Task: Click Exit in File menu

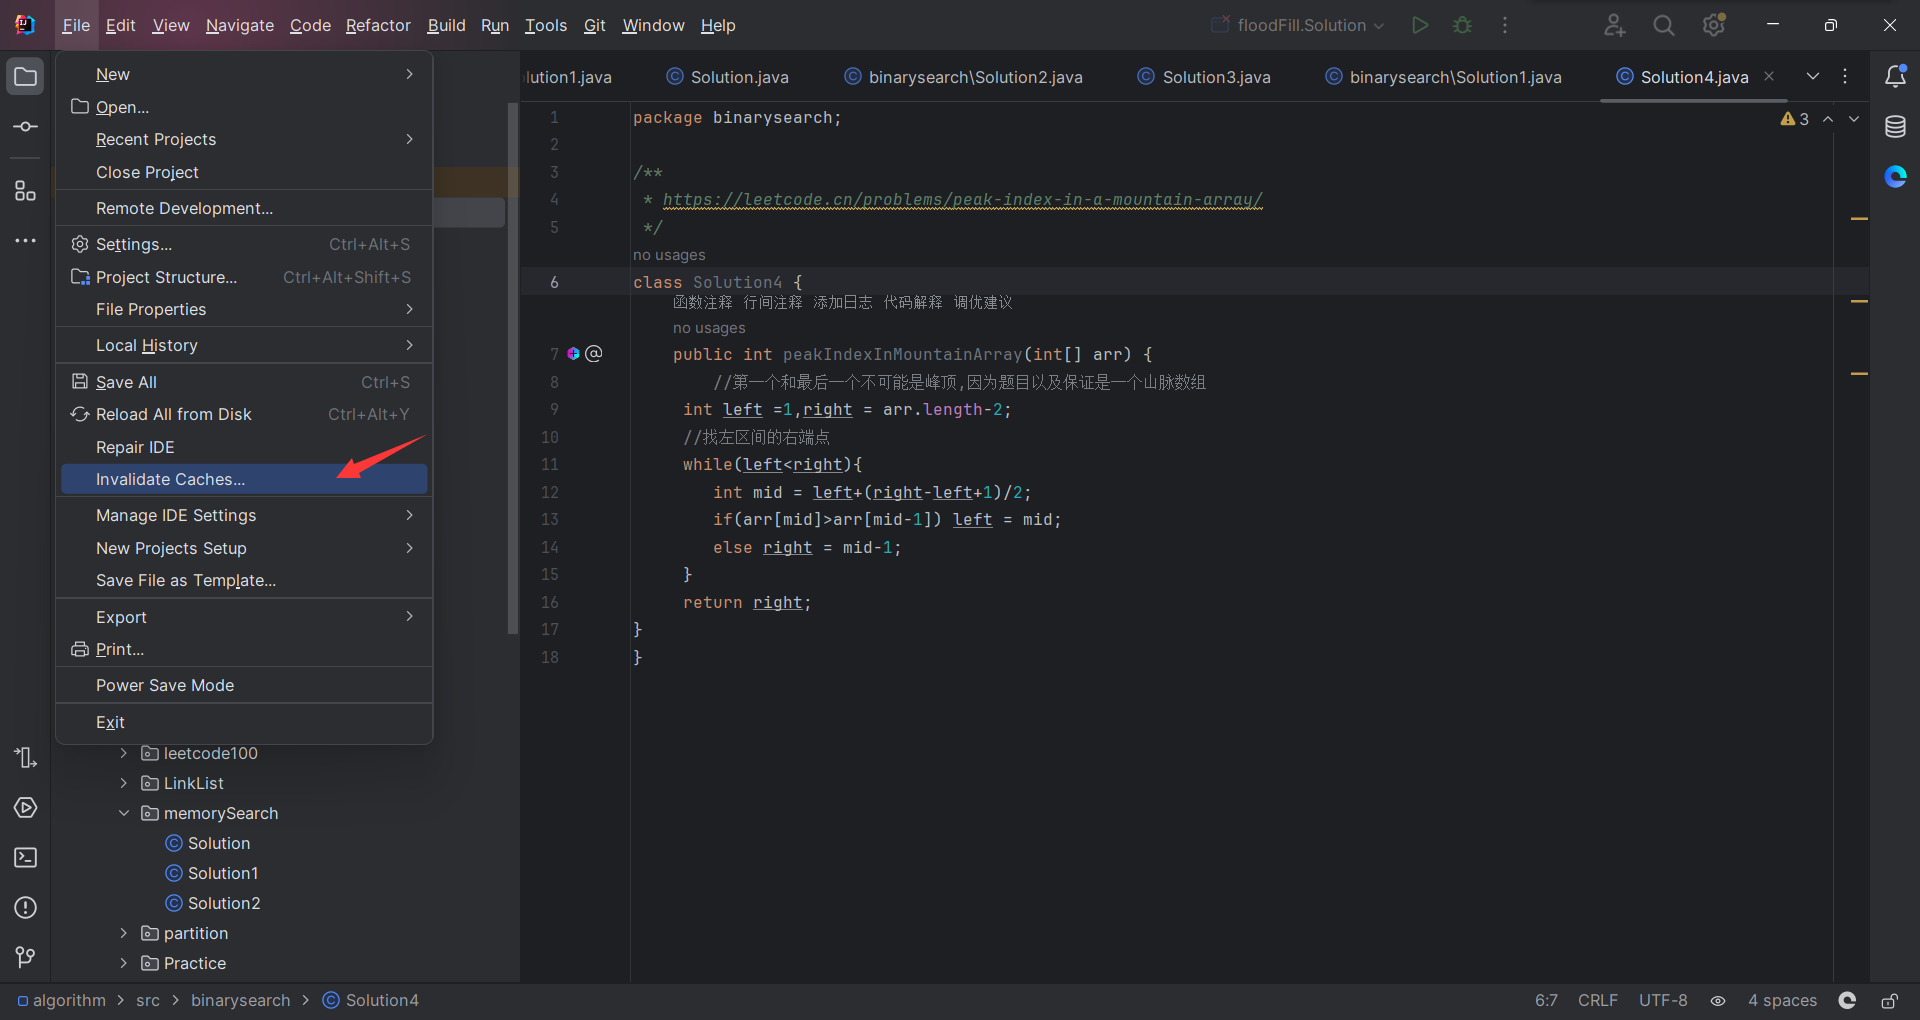Action: coord(244,722)
